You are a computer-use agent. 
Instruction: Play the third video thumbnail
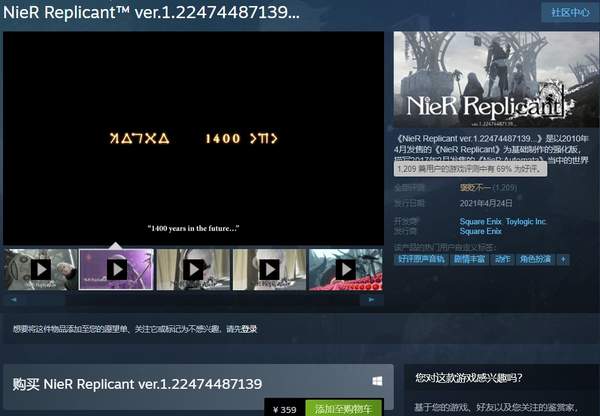coord(192,269)
